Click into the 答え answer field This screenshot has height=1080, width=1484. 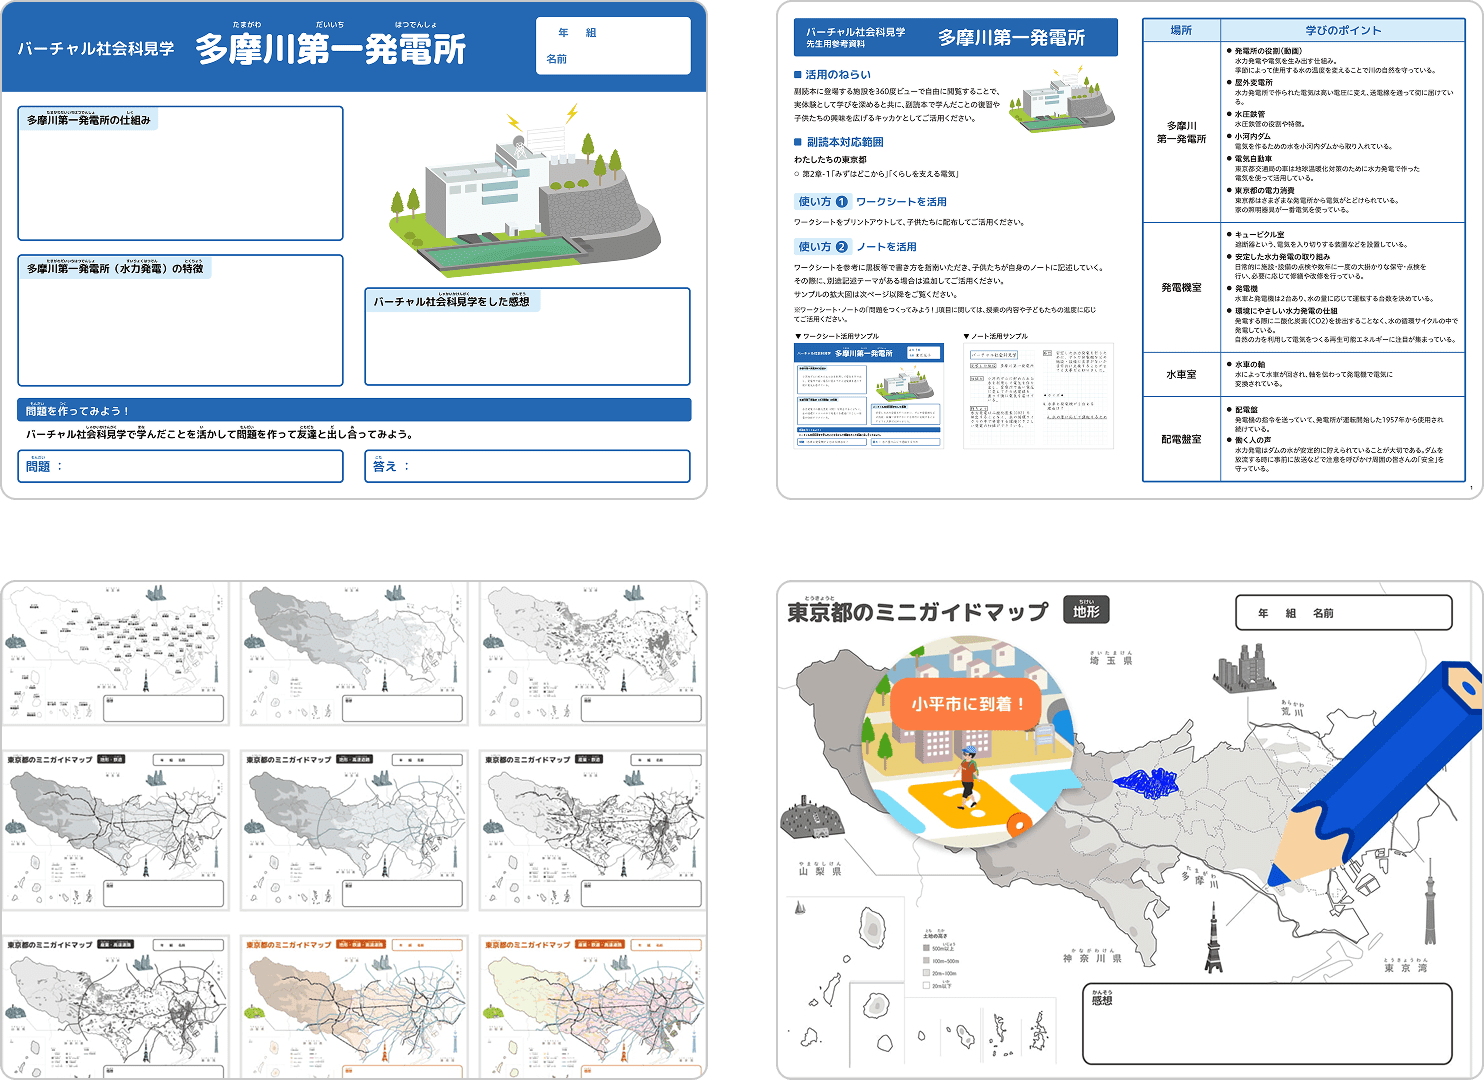527,466
